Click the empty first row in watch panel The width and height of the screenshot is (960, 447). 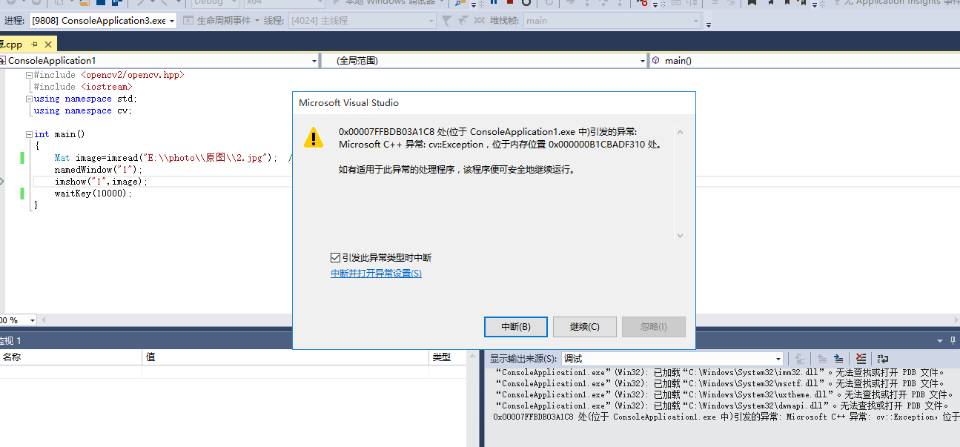[x=234, y=372]
